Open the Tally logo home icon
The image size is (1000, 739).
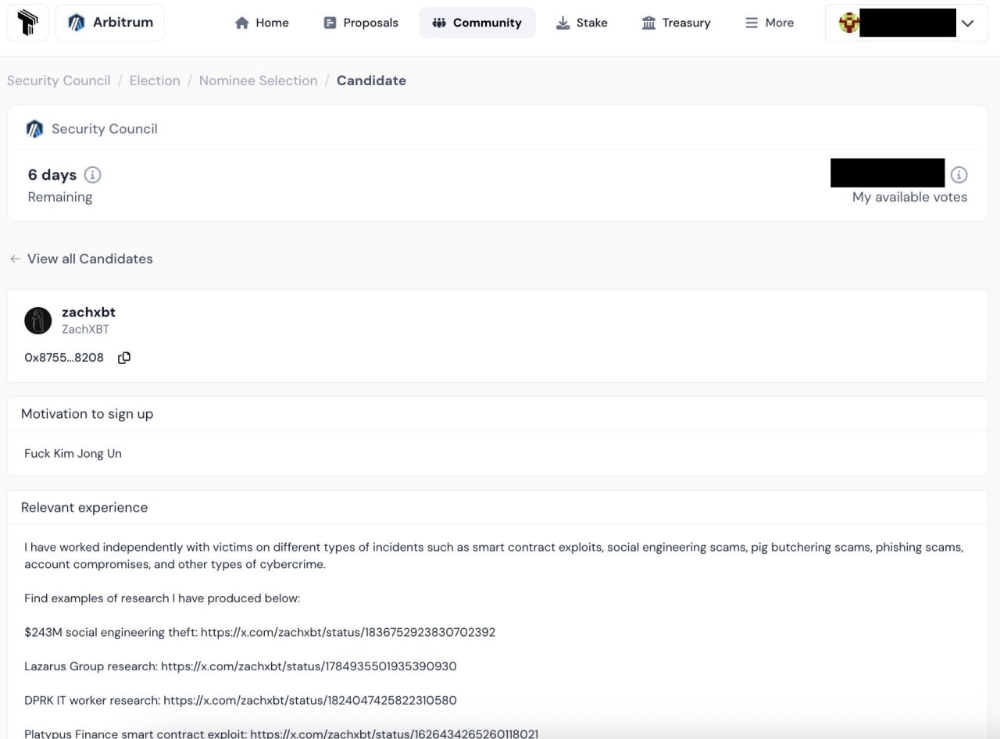(x=27, y=22)
